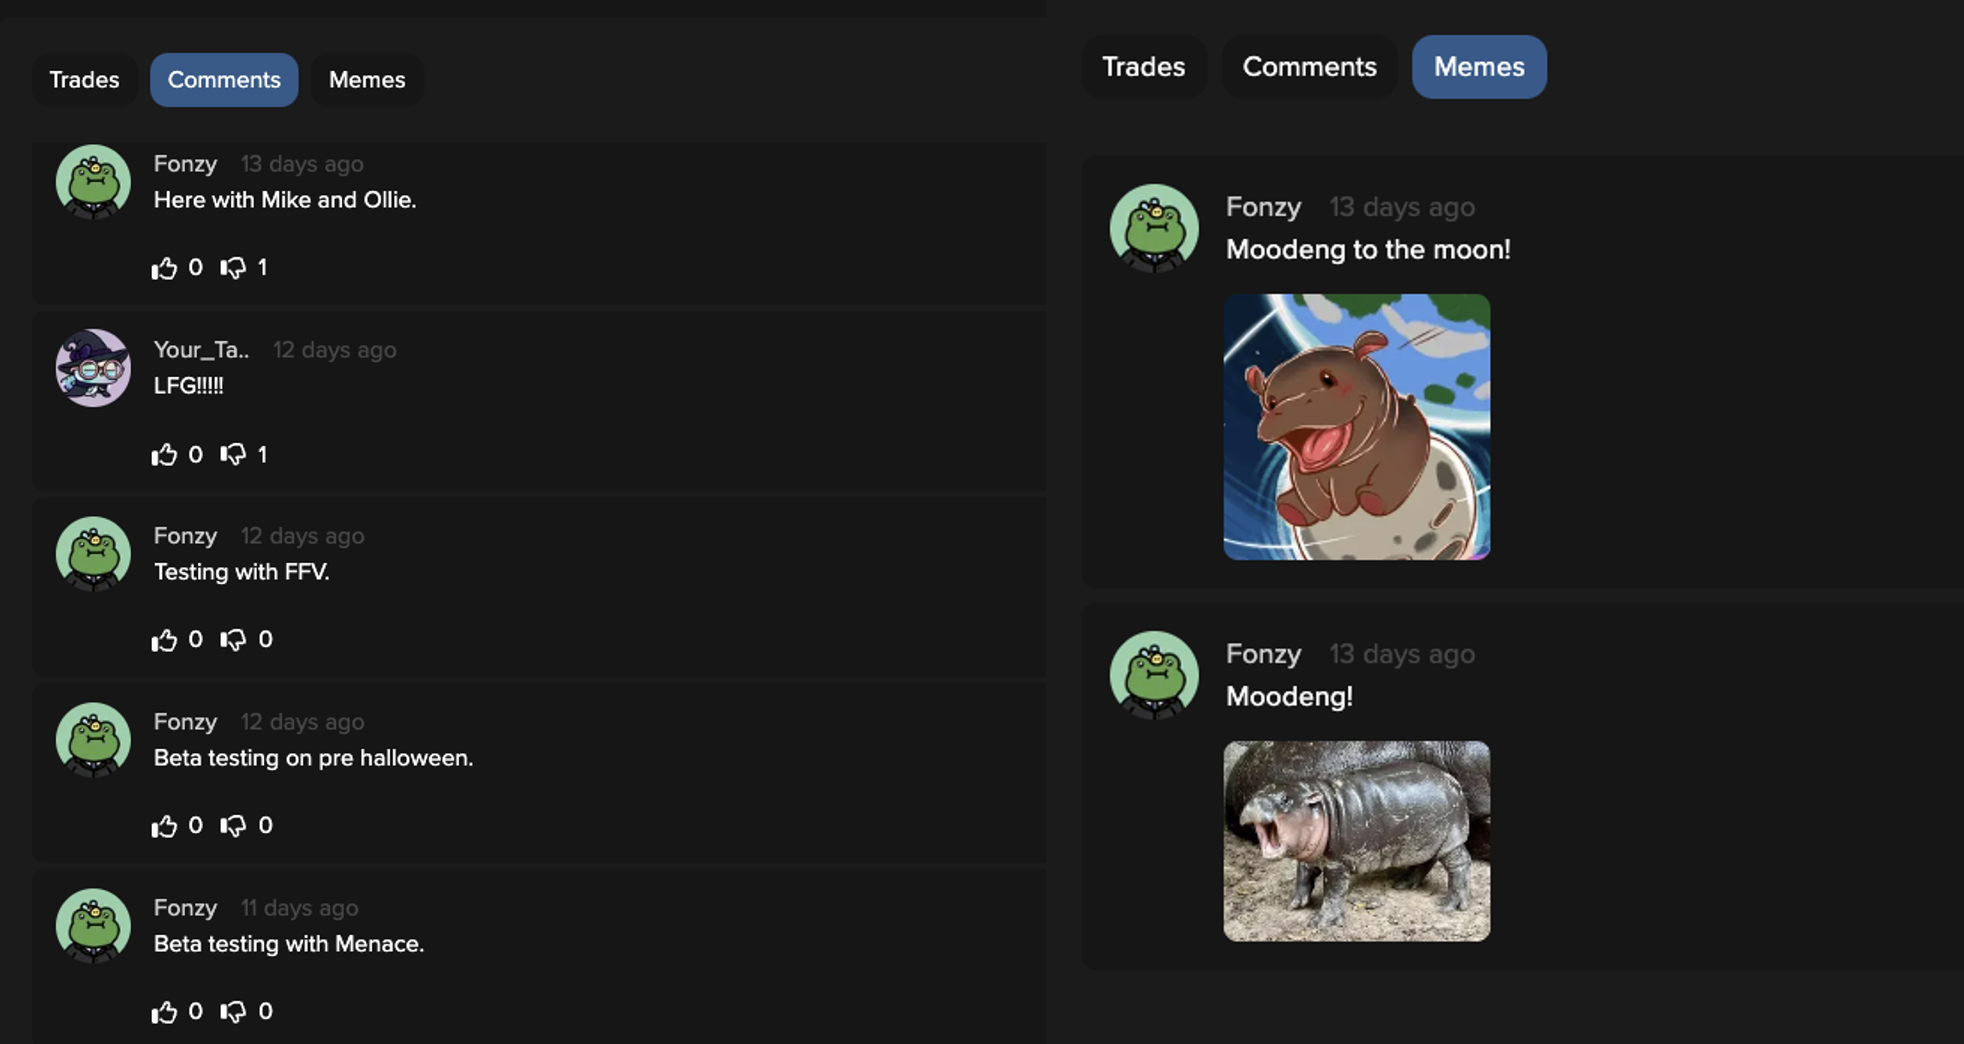This screenshot has height=1044, width=1964.
Task: Switch to the Trades tab in left panel
Action: pyautogui.click(x=84, y=80)
